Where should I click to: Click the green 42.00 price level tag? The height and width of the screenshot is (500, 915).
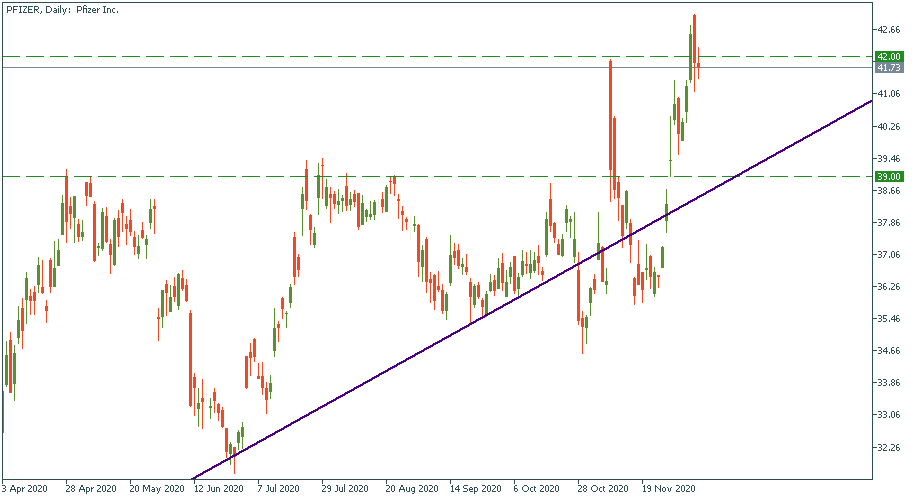pyautogui.click(x=888, y=56)
